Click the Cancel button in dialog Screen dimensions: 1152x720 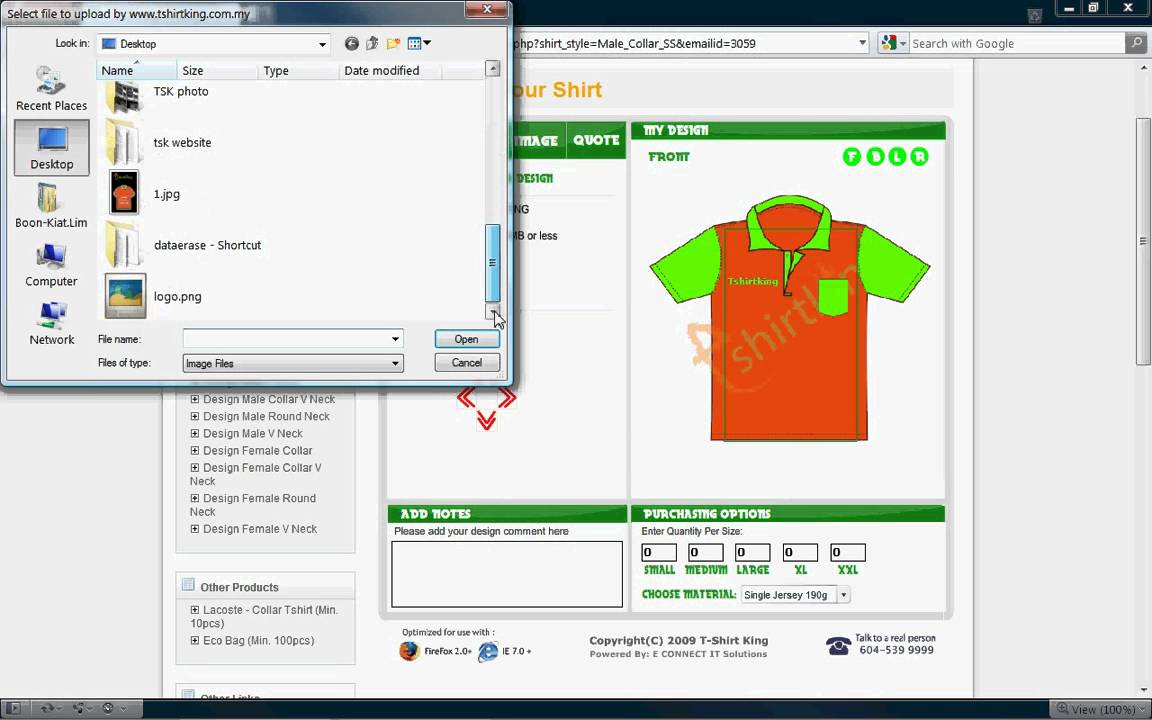point(467,362)
